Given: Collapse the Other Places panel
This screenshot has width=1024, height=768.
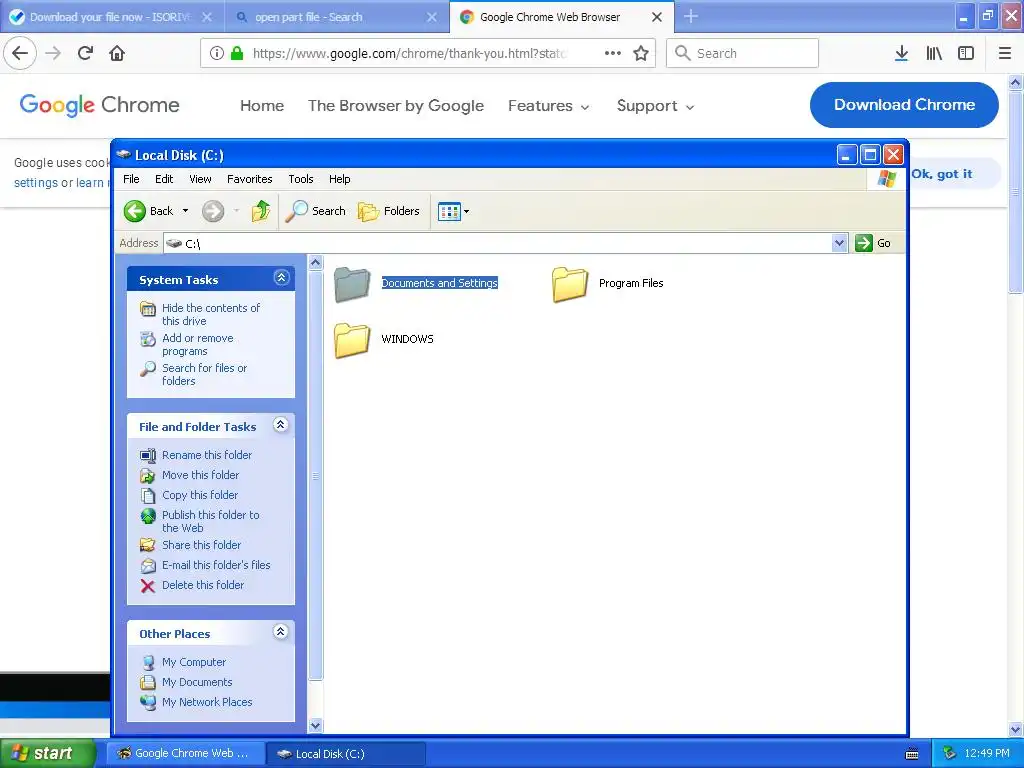Looking at the screenshot, I should tap(281, 632).
